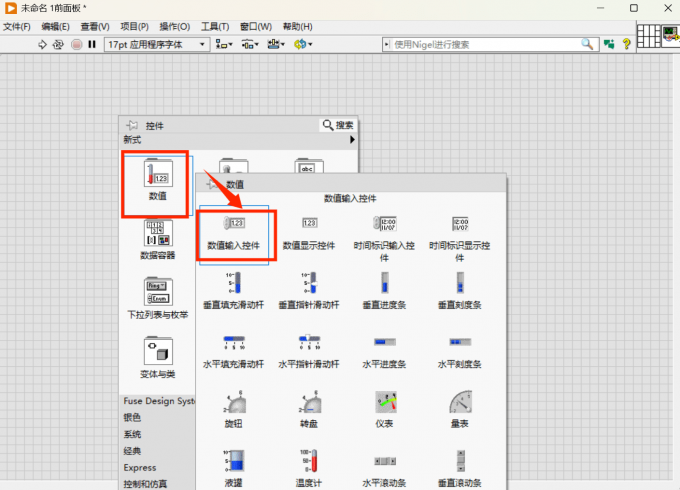Select the 温度计 thermometer control
Screen dimensions: 680x490
[x=309, y=468]
